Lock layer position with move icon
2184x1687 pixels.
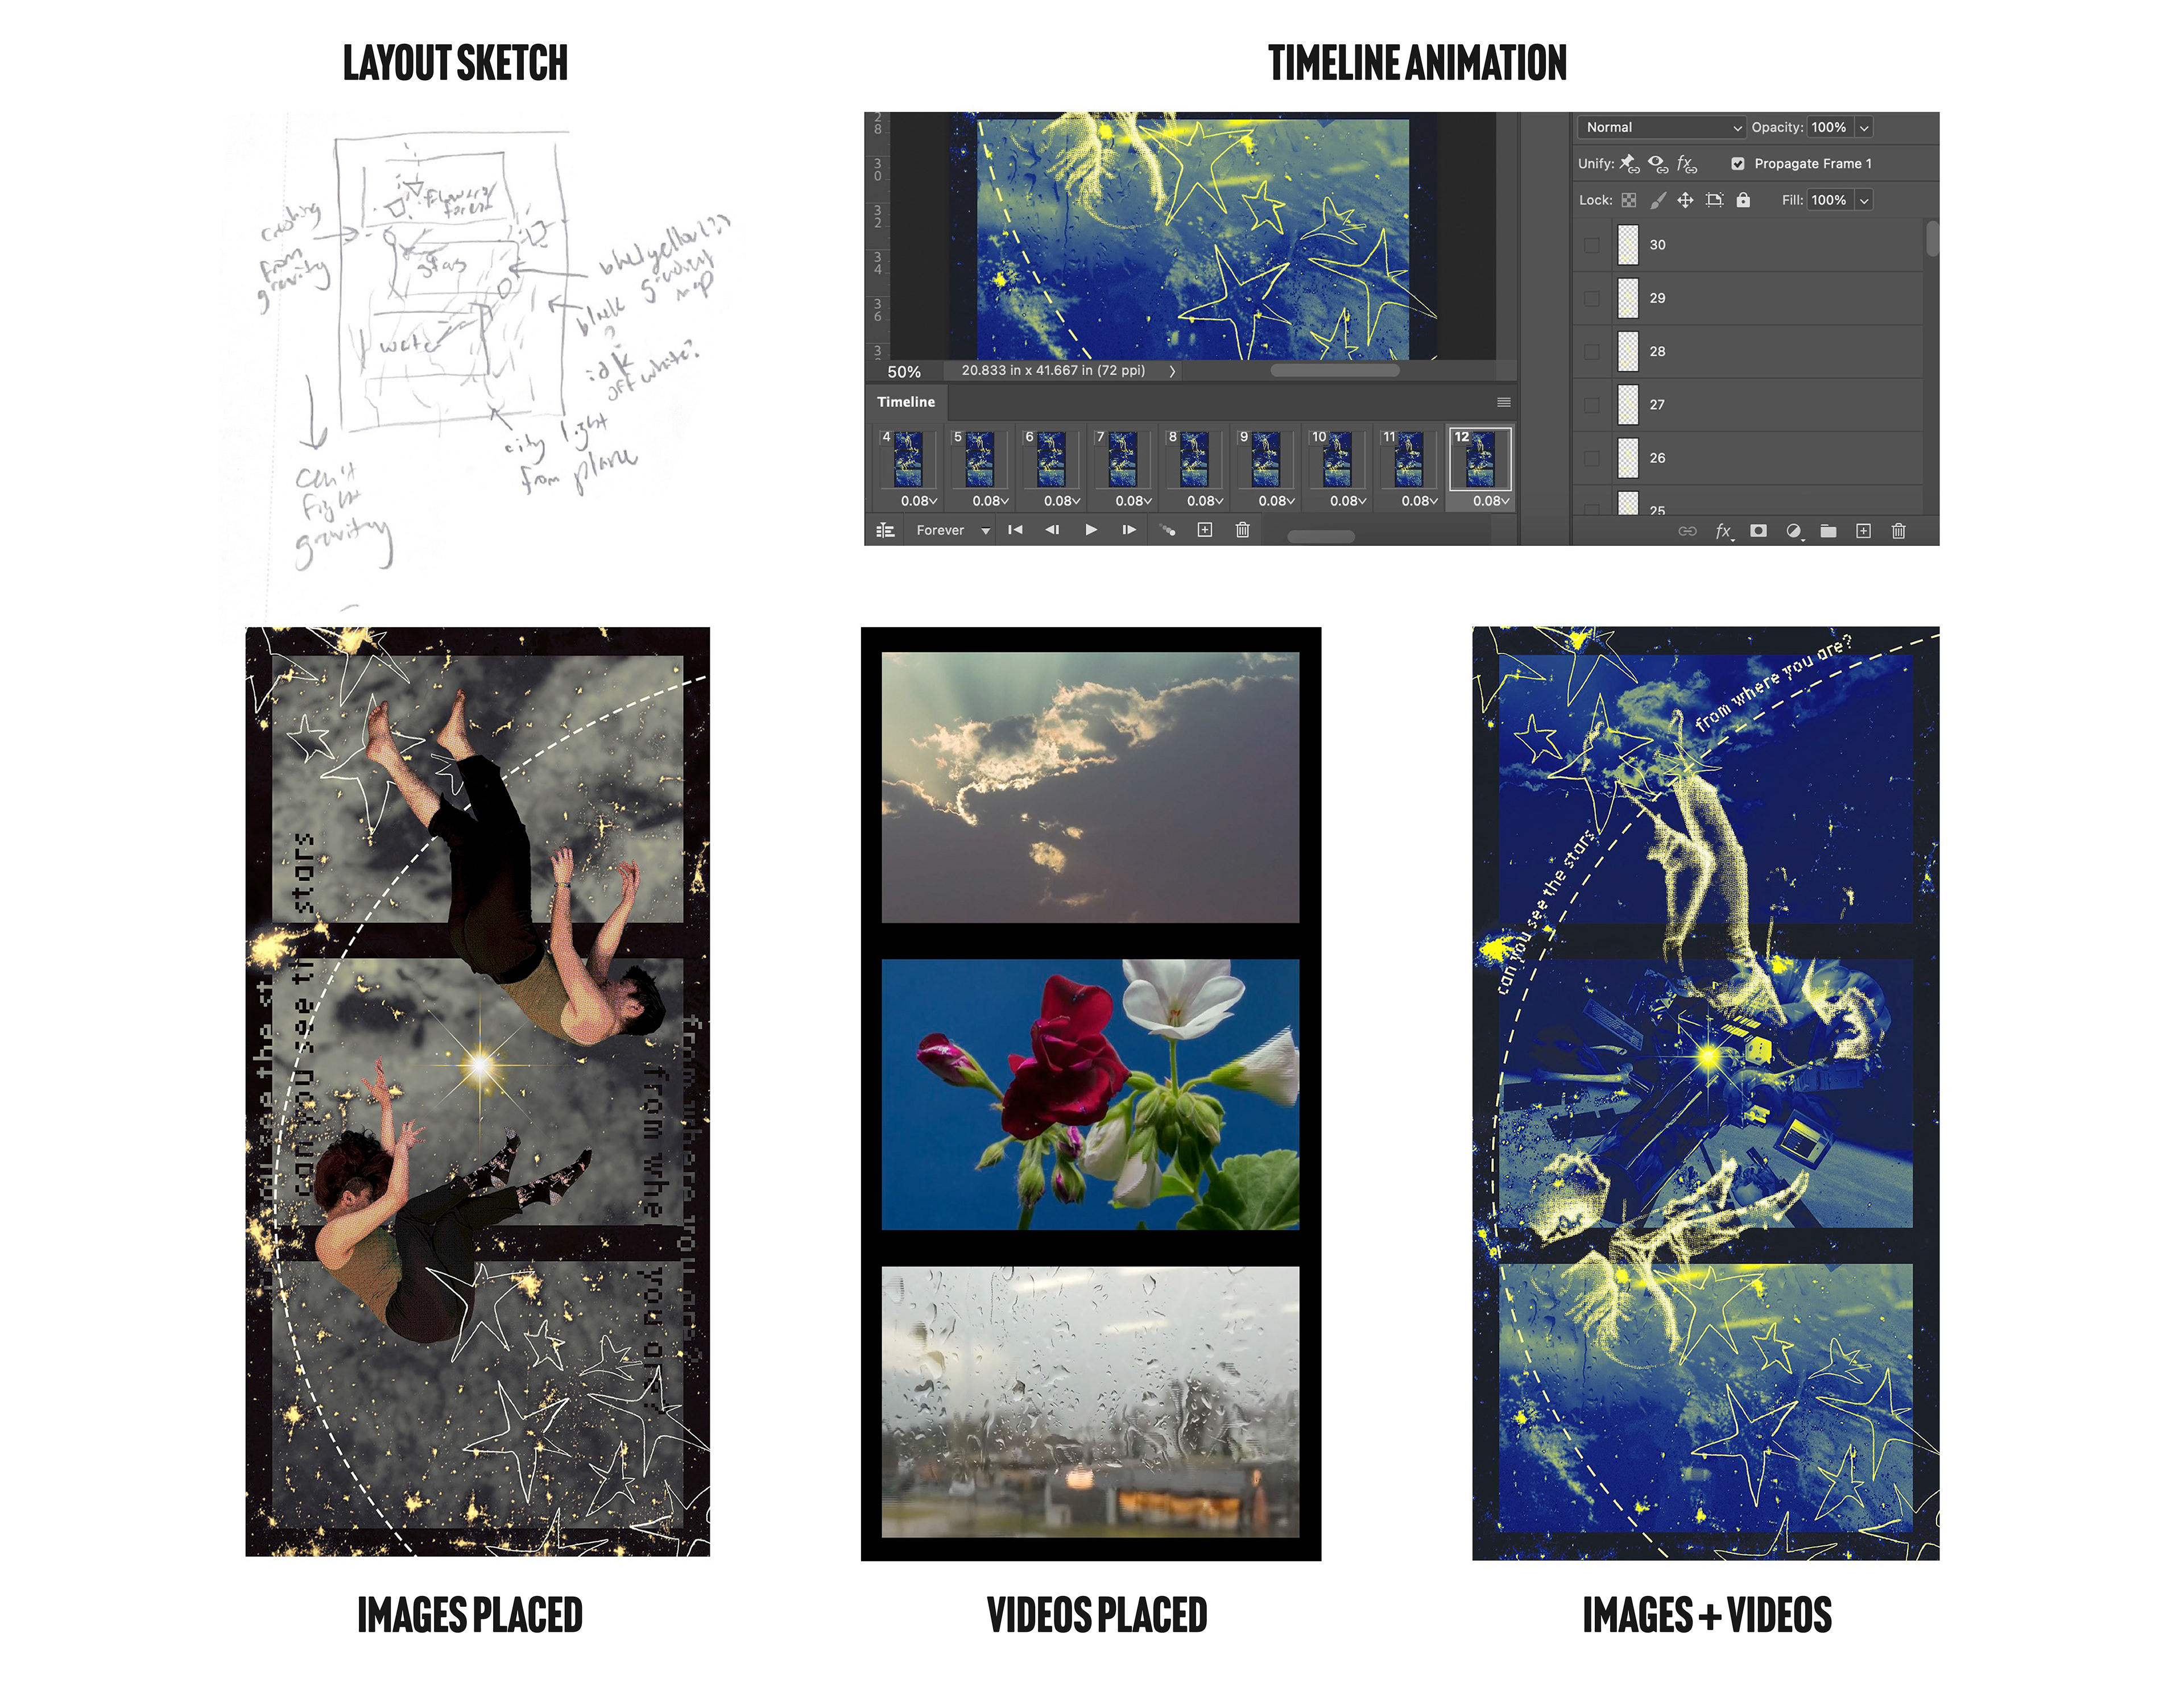1685,200
